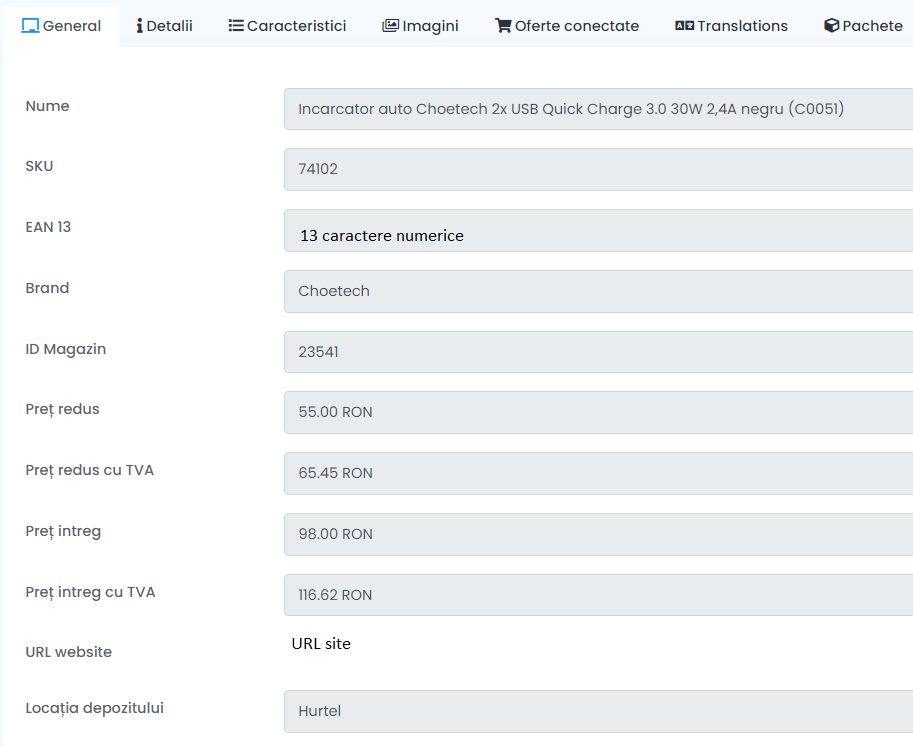Click the 'Preț redus cu TVA' label
This screenshot has width=913, height=746.
pos(90,471)
